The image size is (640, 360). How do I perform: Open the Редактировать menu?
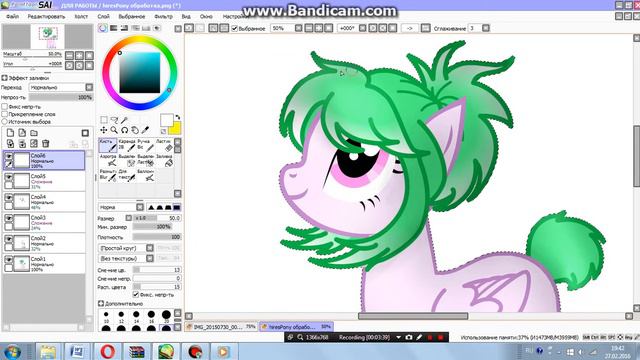[x=46, y=16]
